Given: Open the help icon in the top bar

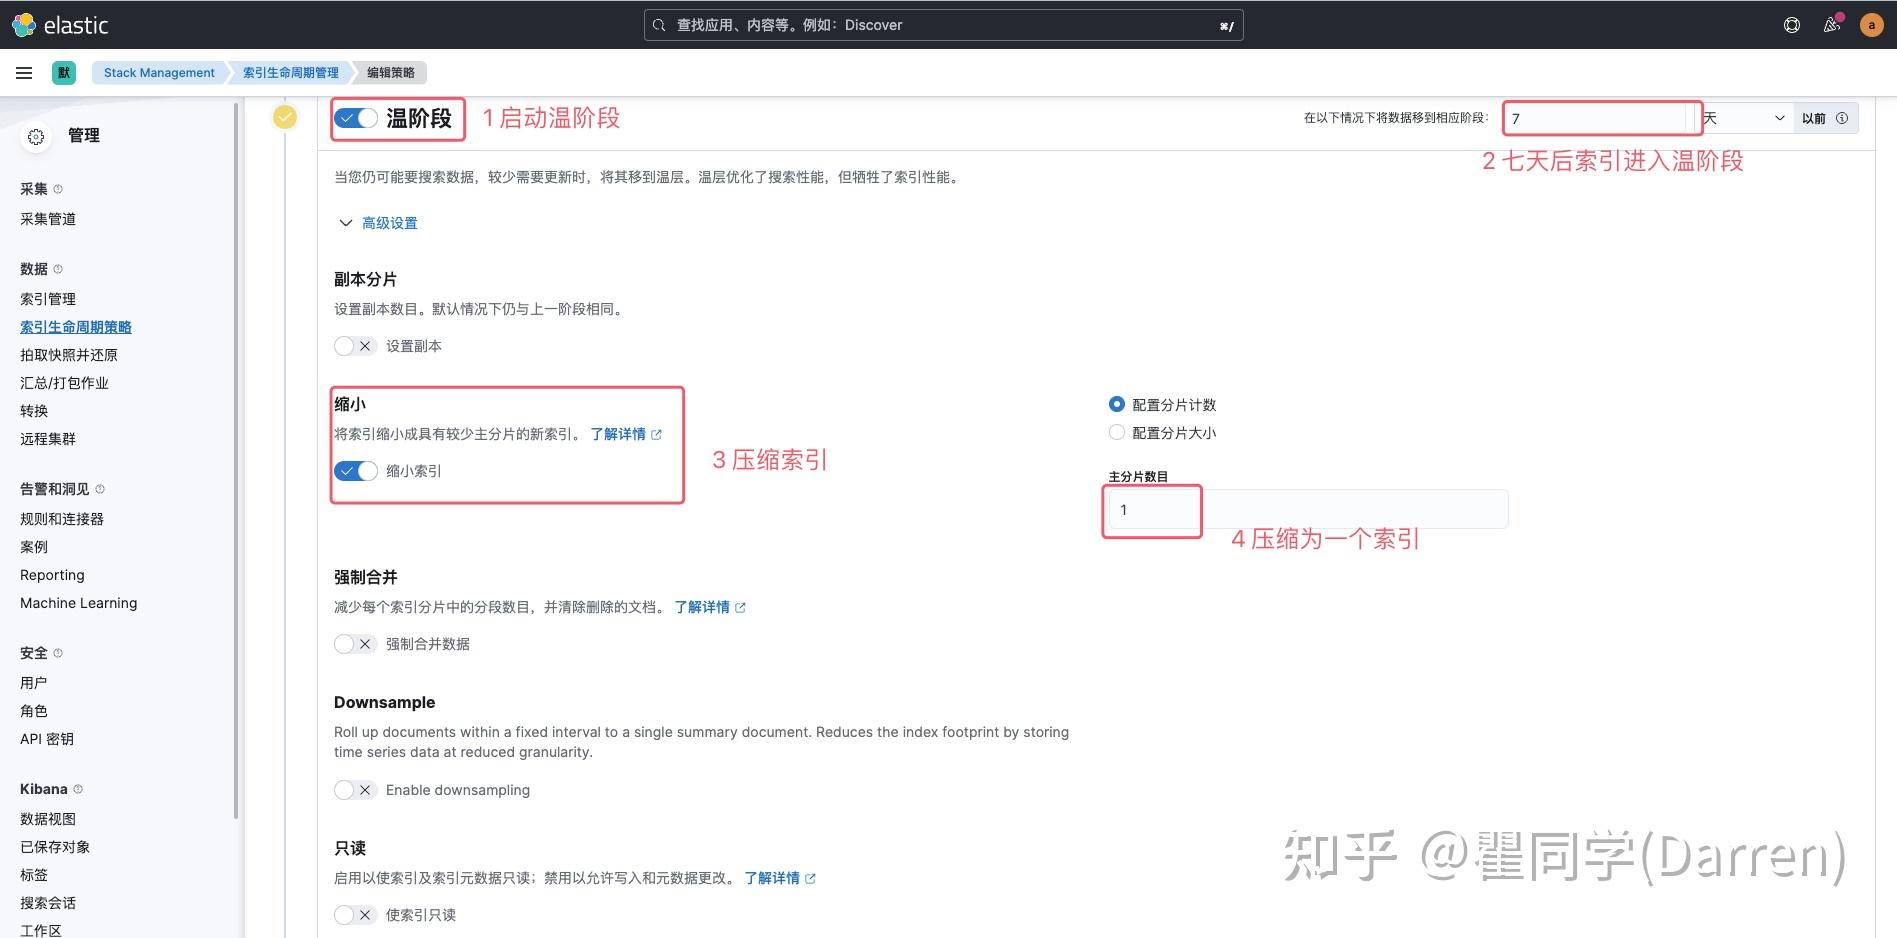Looking at the screenshot, I should 1791,25.
